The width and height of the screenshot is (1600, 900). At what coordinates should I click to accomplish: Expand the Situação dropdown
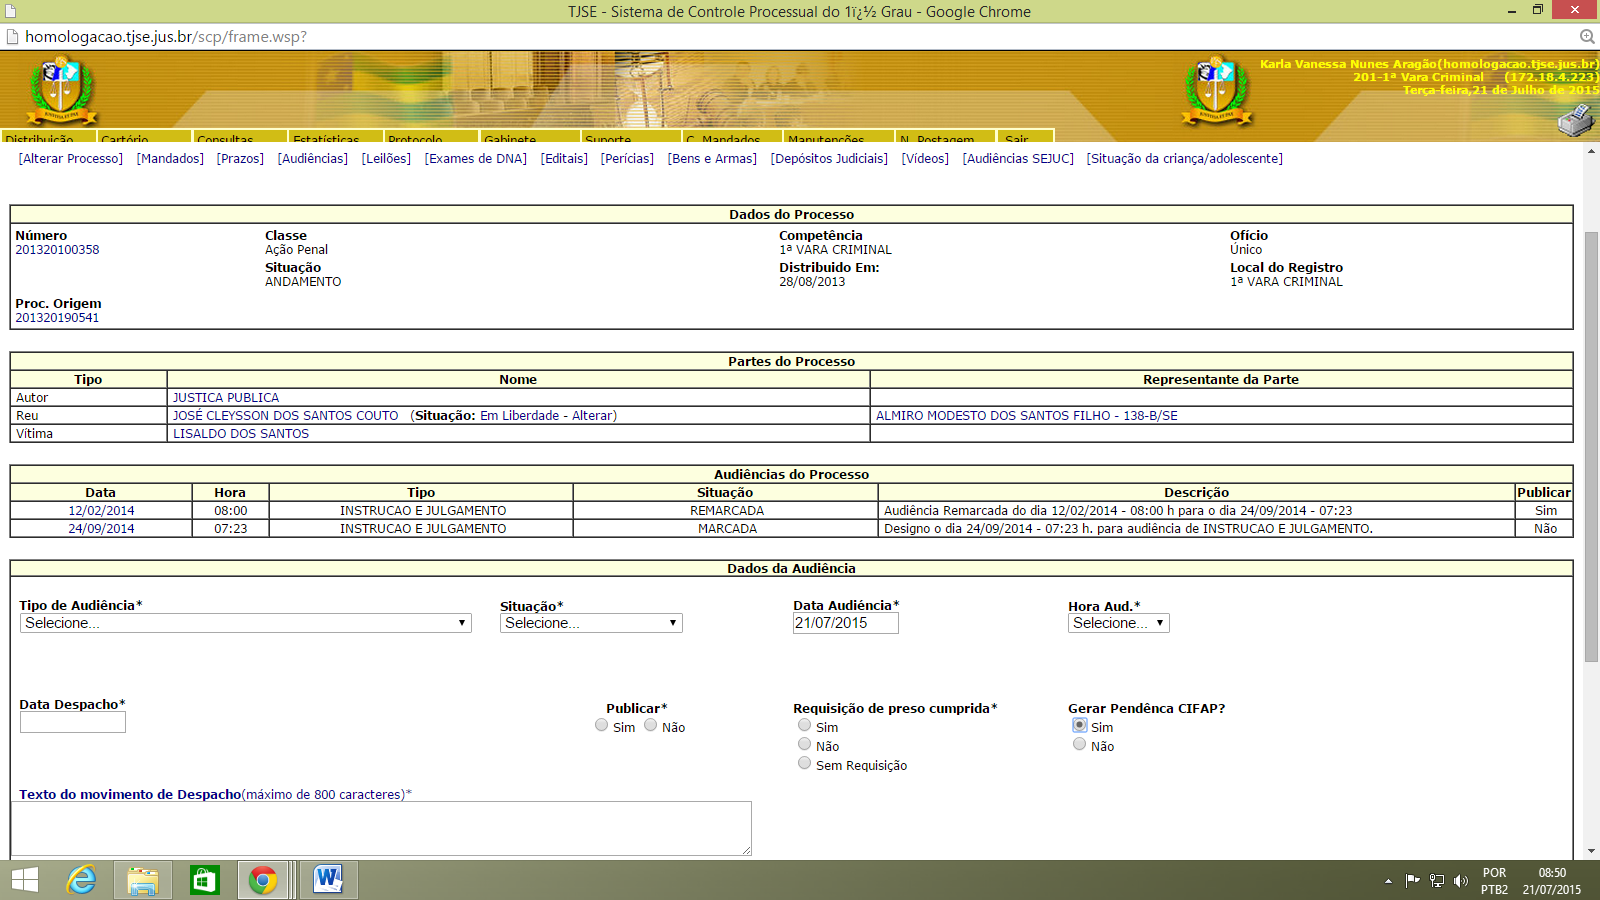591,623
